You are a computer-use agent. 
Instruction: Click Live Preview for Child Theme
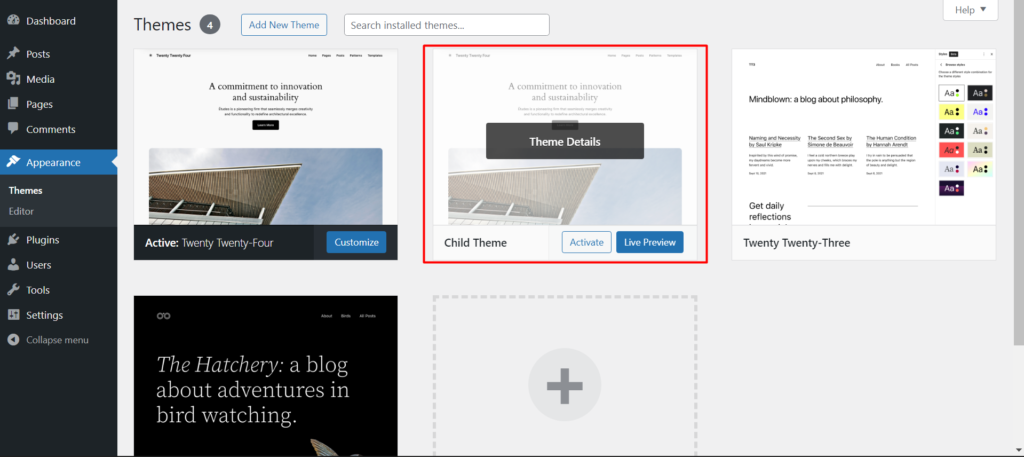[x=650, y=242]
